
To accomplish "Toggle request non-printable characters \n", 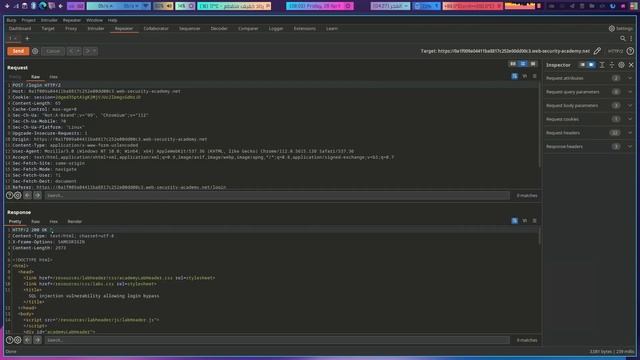I will point(524,76).
